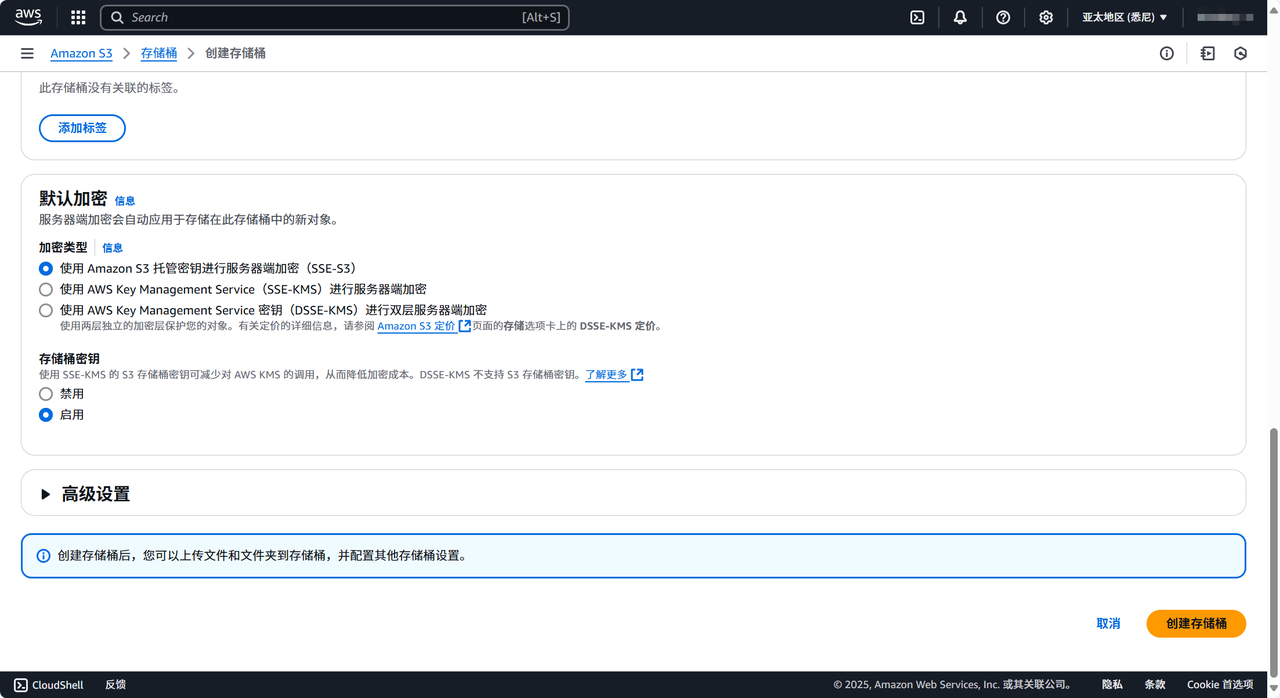1280x698 pixels.
Task: Open CloudShell icon in footer
Action: [21, 685]
